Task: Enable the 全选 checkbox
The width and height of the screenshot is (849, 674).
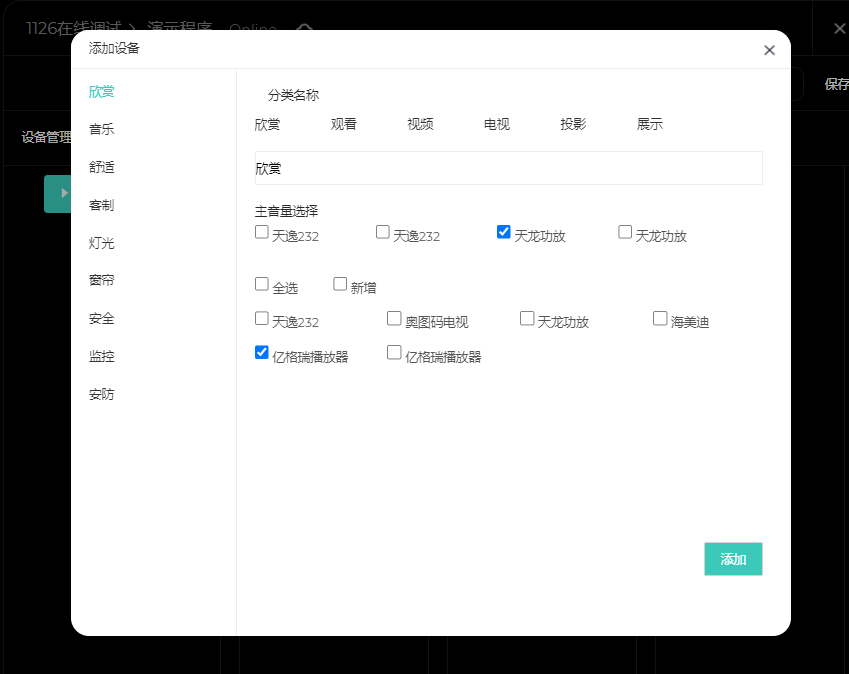Action: [x=262, y=284]
